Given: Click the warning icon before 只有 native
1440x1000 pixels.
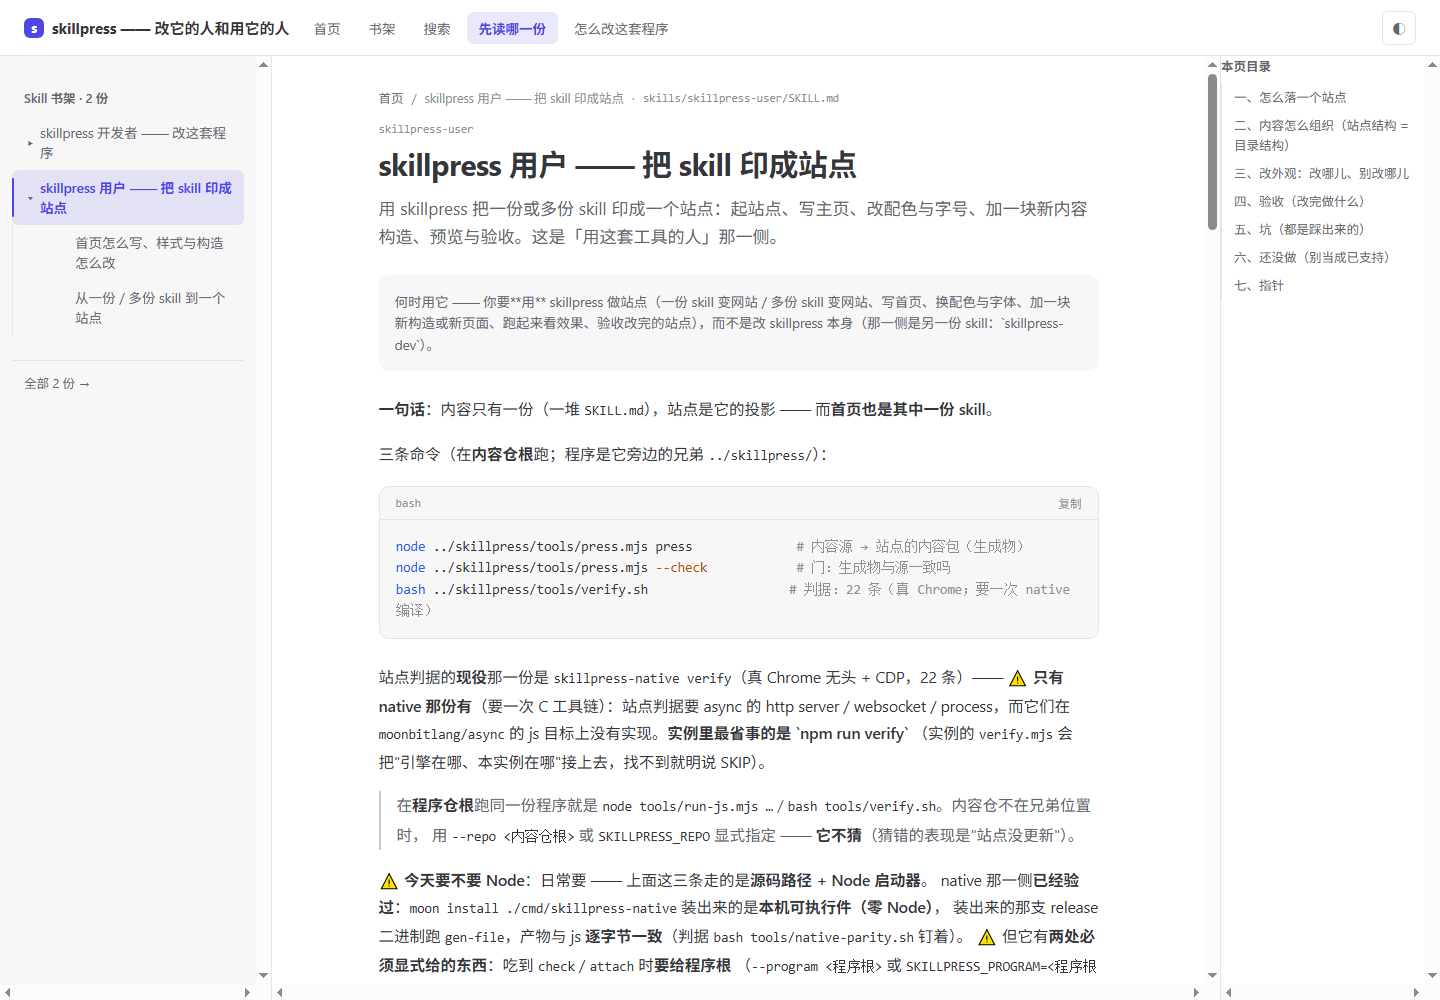Looking at the screenshot, I should pyautogui.click(x=1017, y=678).
